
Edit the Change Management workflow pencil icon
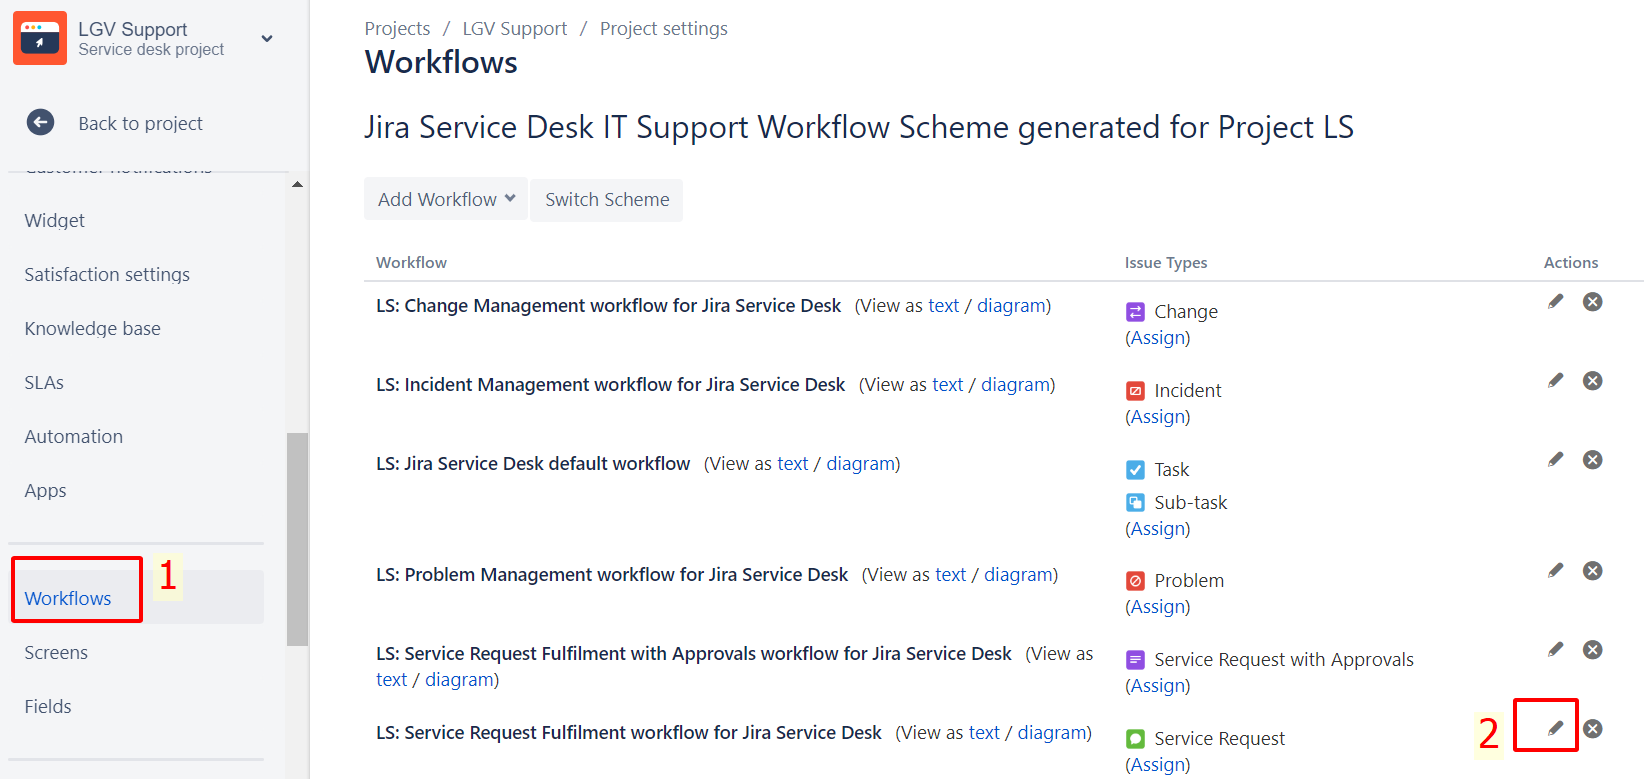pos(1555,302)
